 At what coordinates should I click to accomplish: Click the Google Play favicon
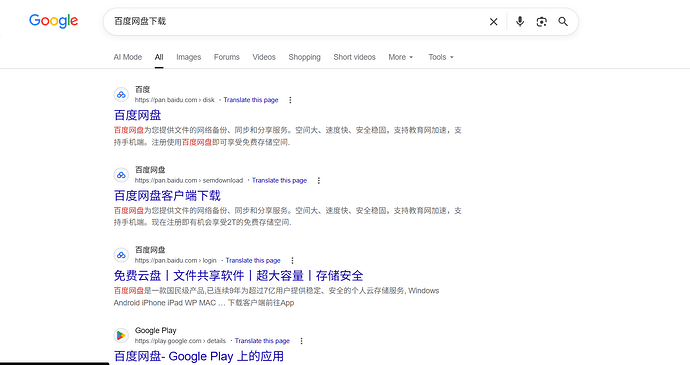tap(121, 336)
